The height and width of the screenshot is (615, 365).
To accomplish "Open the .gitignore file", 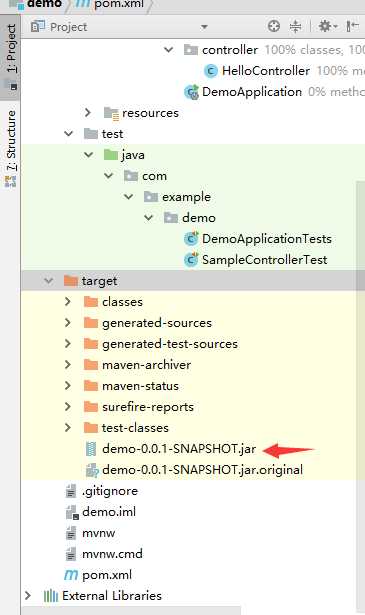I will click(x=110, y=491).
